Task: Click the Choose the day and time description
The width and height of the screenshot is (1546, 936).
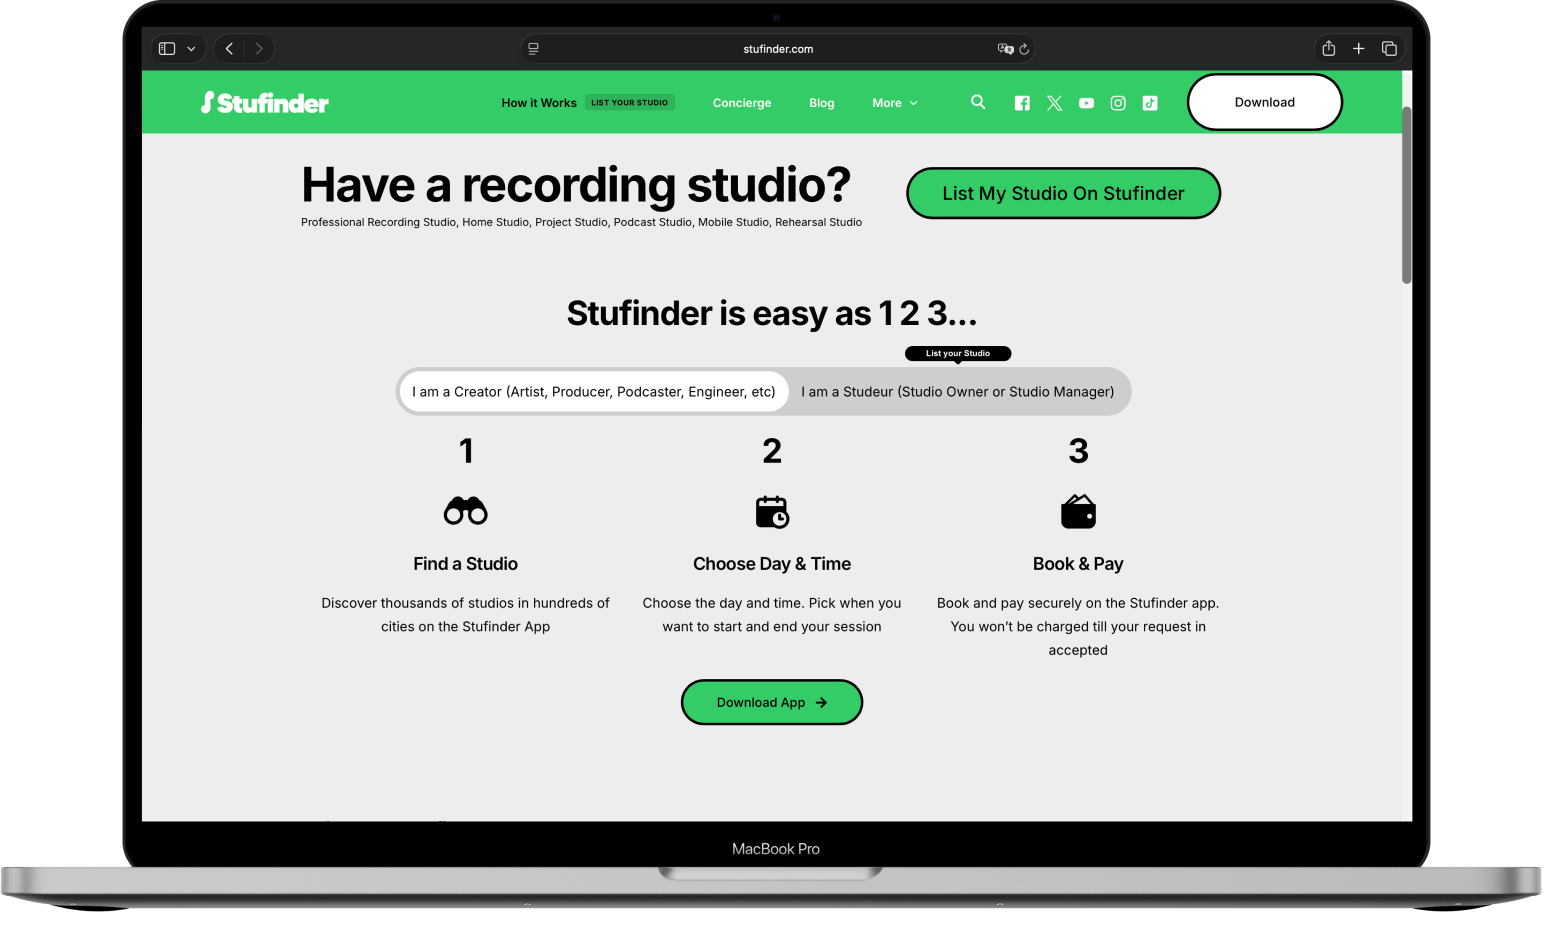Action: pos(772,615)
